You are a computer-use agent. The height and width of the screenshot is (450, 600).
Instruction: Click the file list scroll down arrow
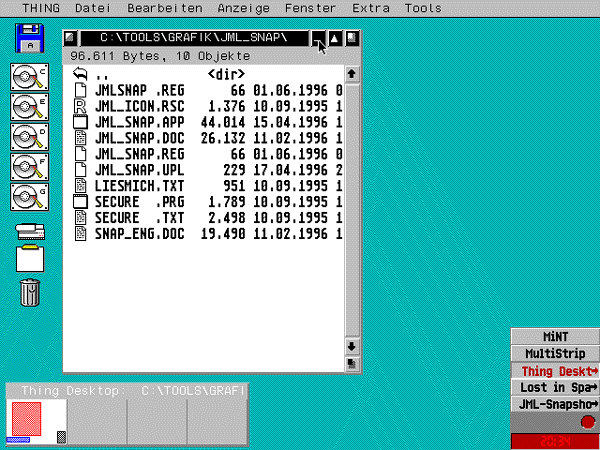coord(351,347)
